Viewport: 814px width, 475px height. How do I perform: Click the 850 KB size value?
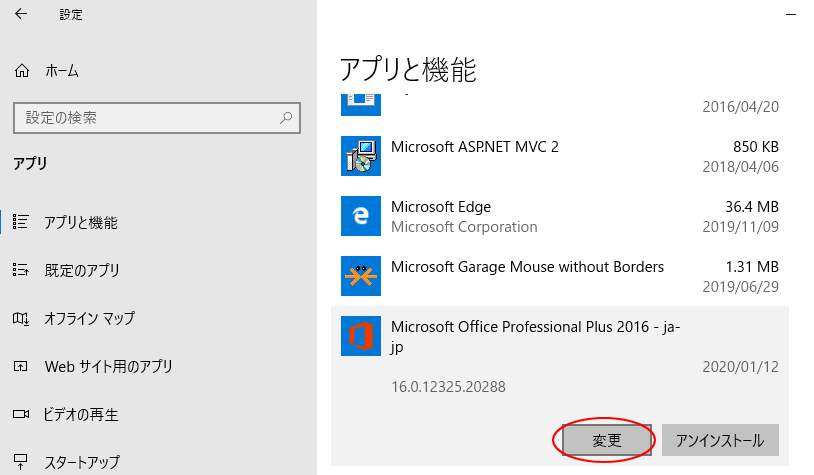[756, 147]
